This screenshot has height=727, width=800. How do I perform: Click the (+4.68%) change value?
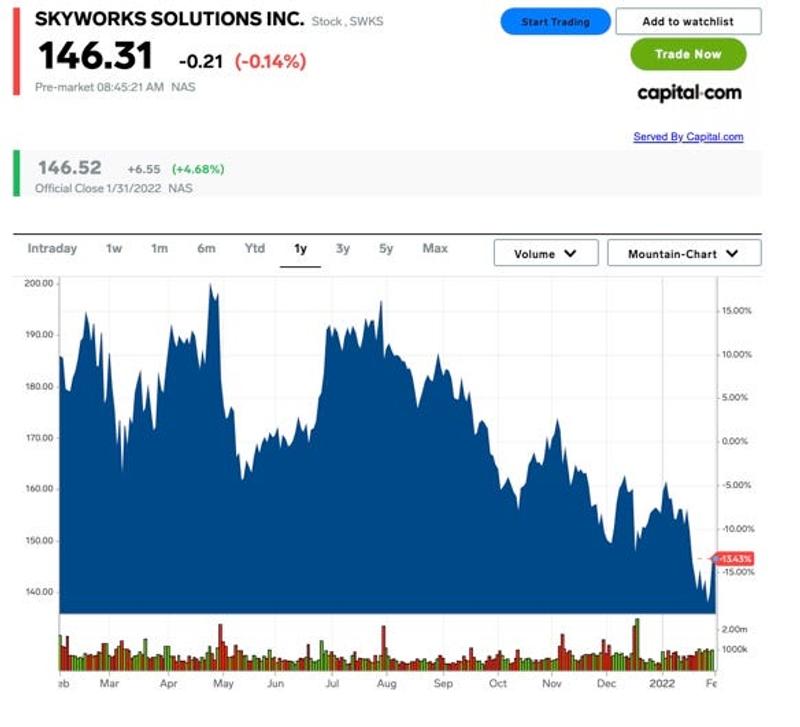click(198, 169)
